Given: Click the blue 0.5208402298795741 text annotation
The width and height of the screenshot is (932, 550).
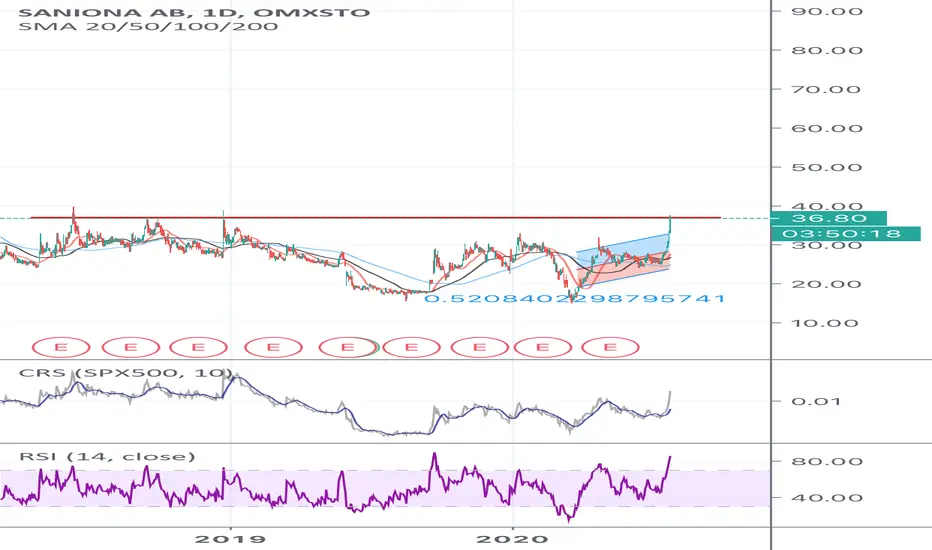Looking at the screenshot, I should click(575, 298).
